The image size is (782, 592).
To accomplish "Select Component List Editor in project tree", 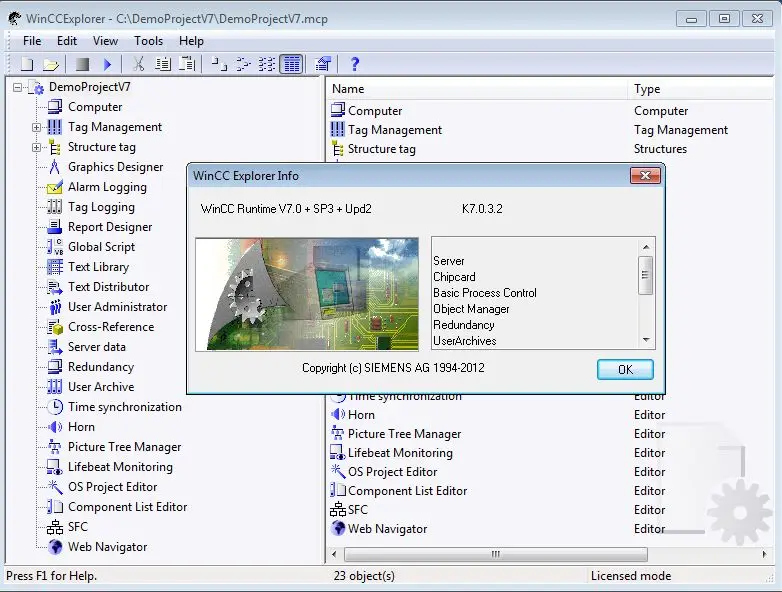I will pyautogui.click(x=127, y=507).
